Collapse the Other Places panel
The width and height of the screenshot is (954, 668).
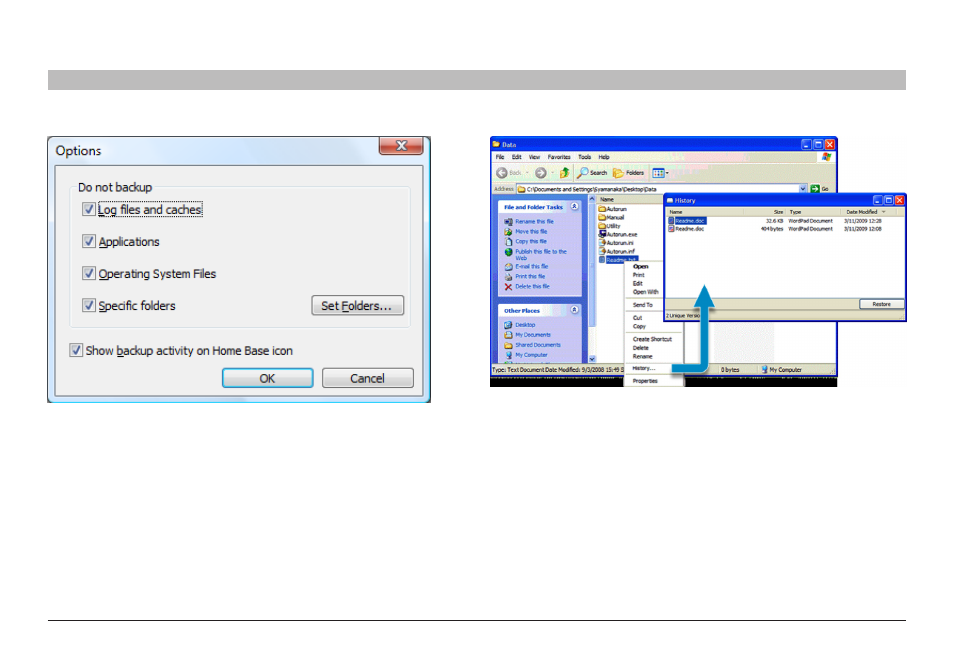574,310
